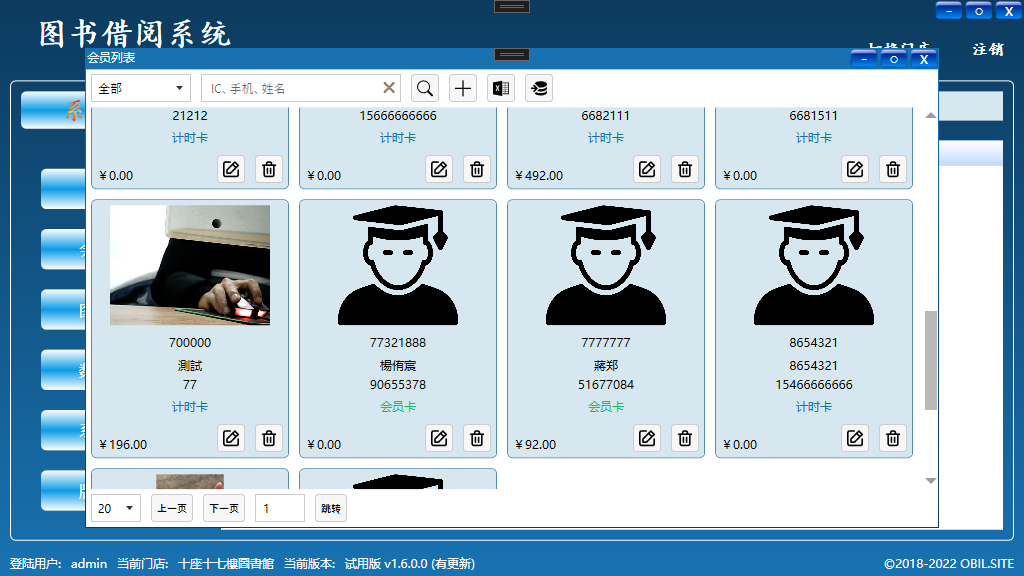
Task: Delete member 7777777's card
Action: pos(685,438)
